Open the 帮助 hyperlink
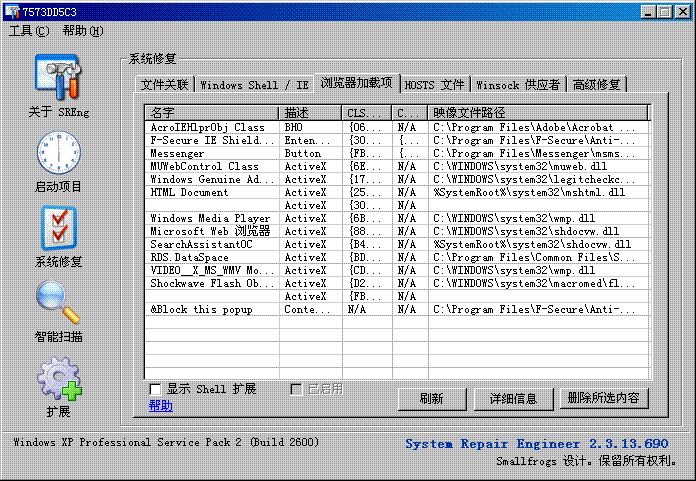 click(161, 405)
